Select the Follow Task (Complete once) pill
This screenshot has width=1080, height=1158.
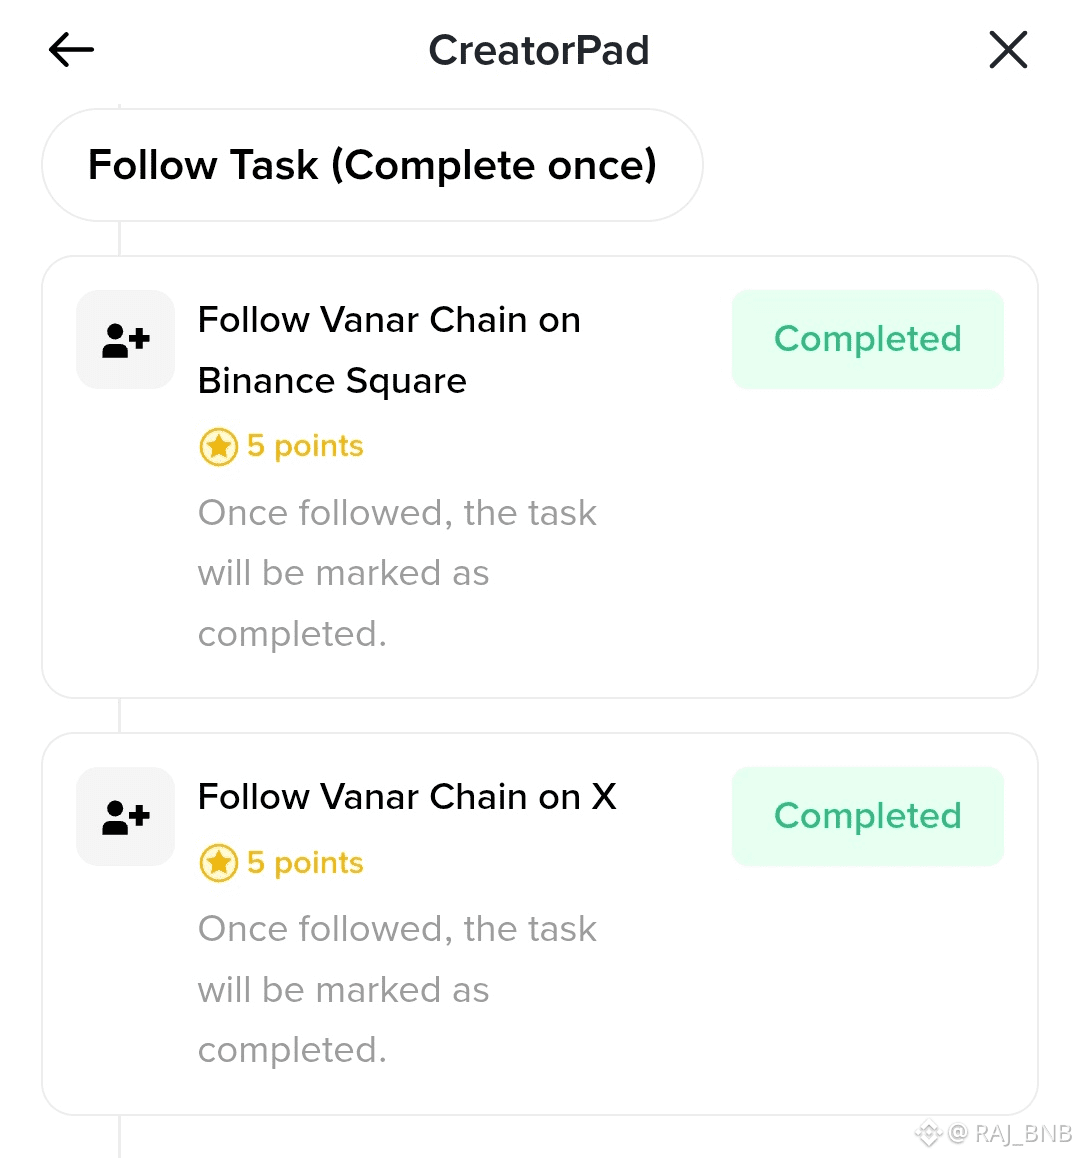[372, 165]
